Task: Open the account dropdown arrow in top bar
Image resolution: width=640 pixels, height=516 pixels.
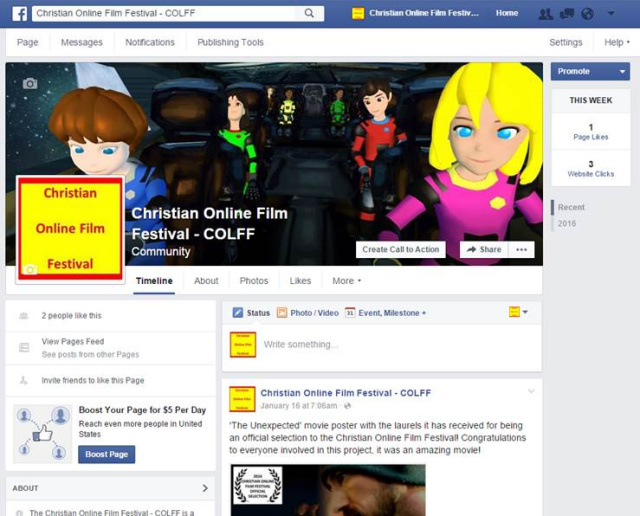Action: [x=611, y=13]
